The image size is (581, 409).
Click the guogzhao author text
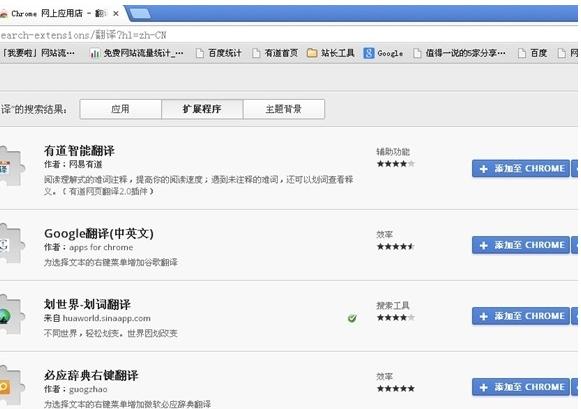tap(88, 389)
